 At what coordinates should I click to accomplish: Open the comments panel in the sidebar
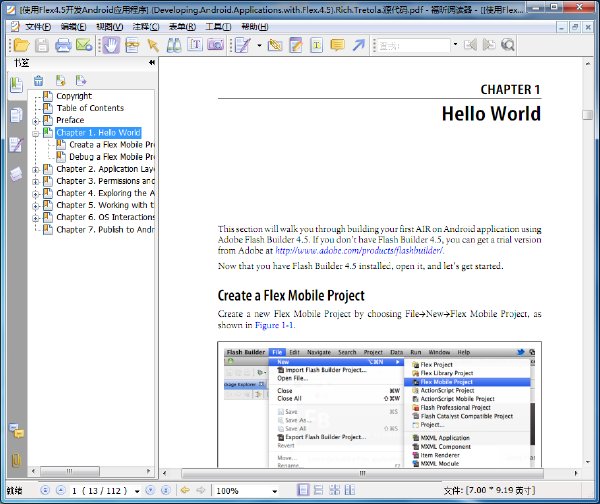16,431
